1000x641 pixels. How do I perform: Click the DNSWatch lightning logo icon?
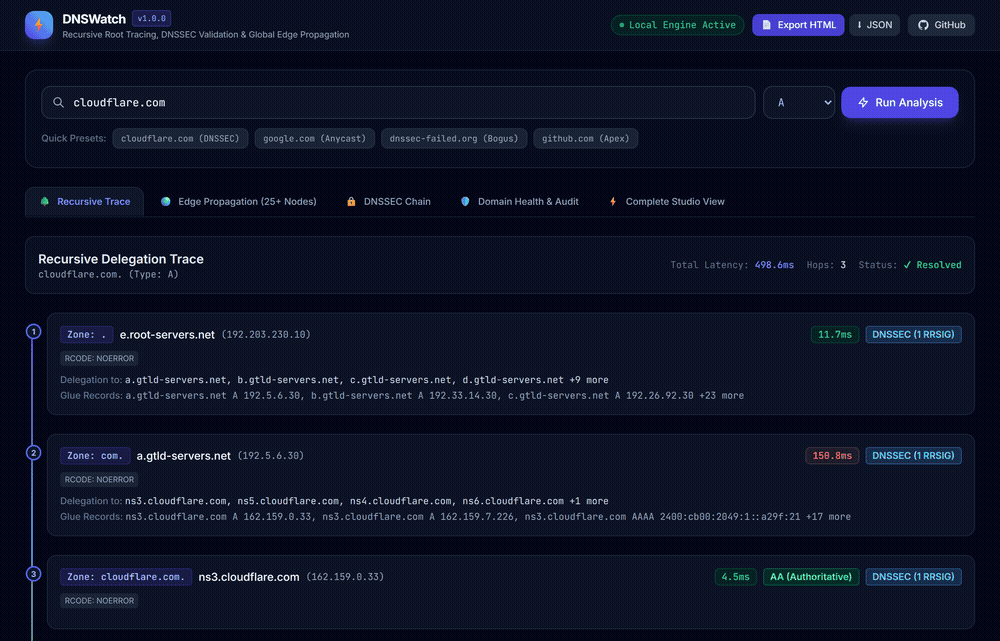point(39,25)
